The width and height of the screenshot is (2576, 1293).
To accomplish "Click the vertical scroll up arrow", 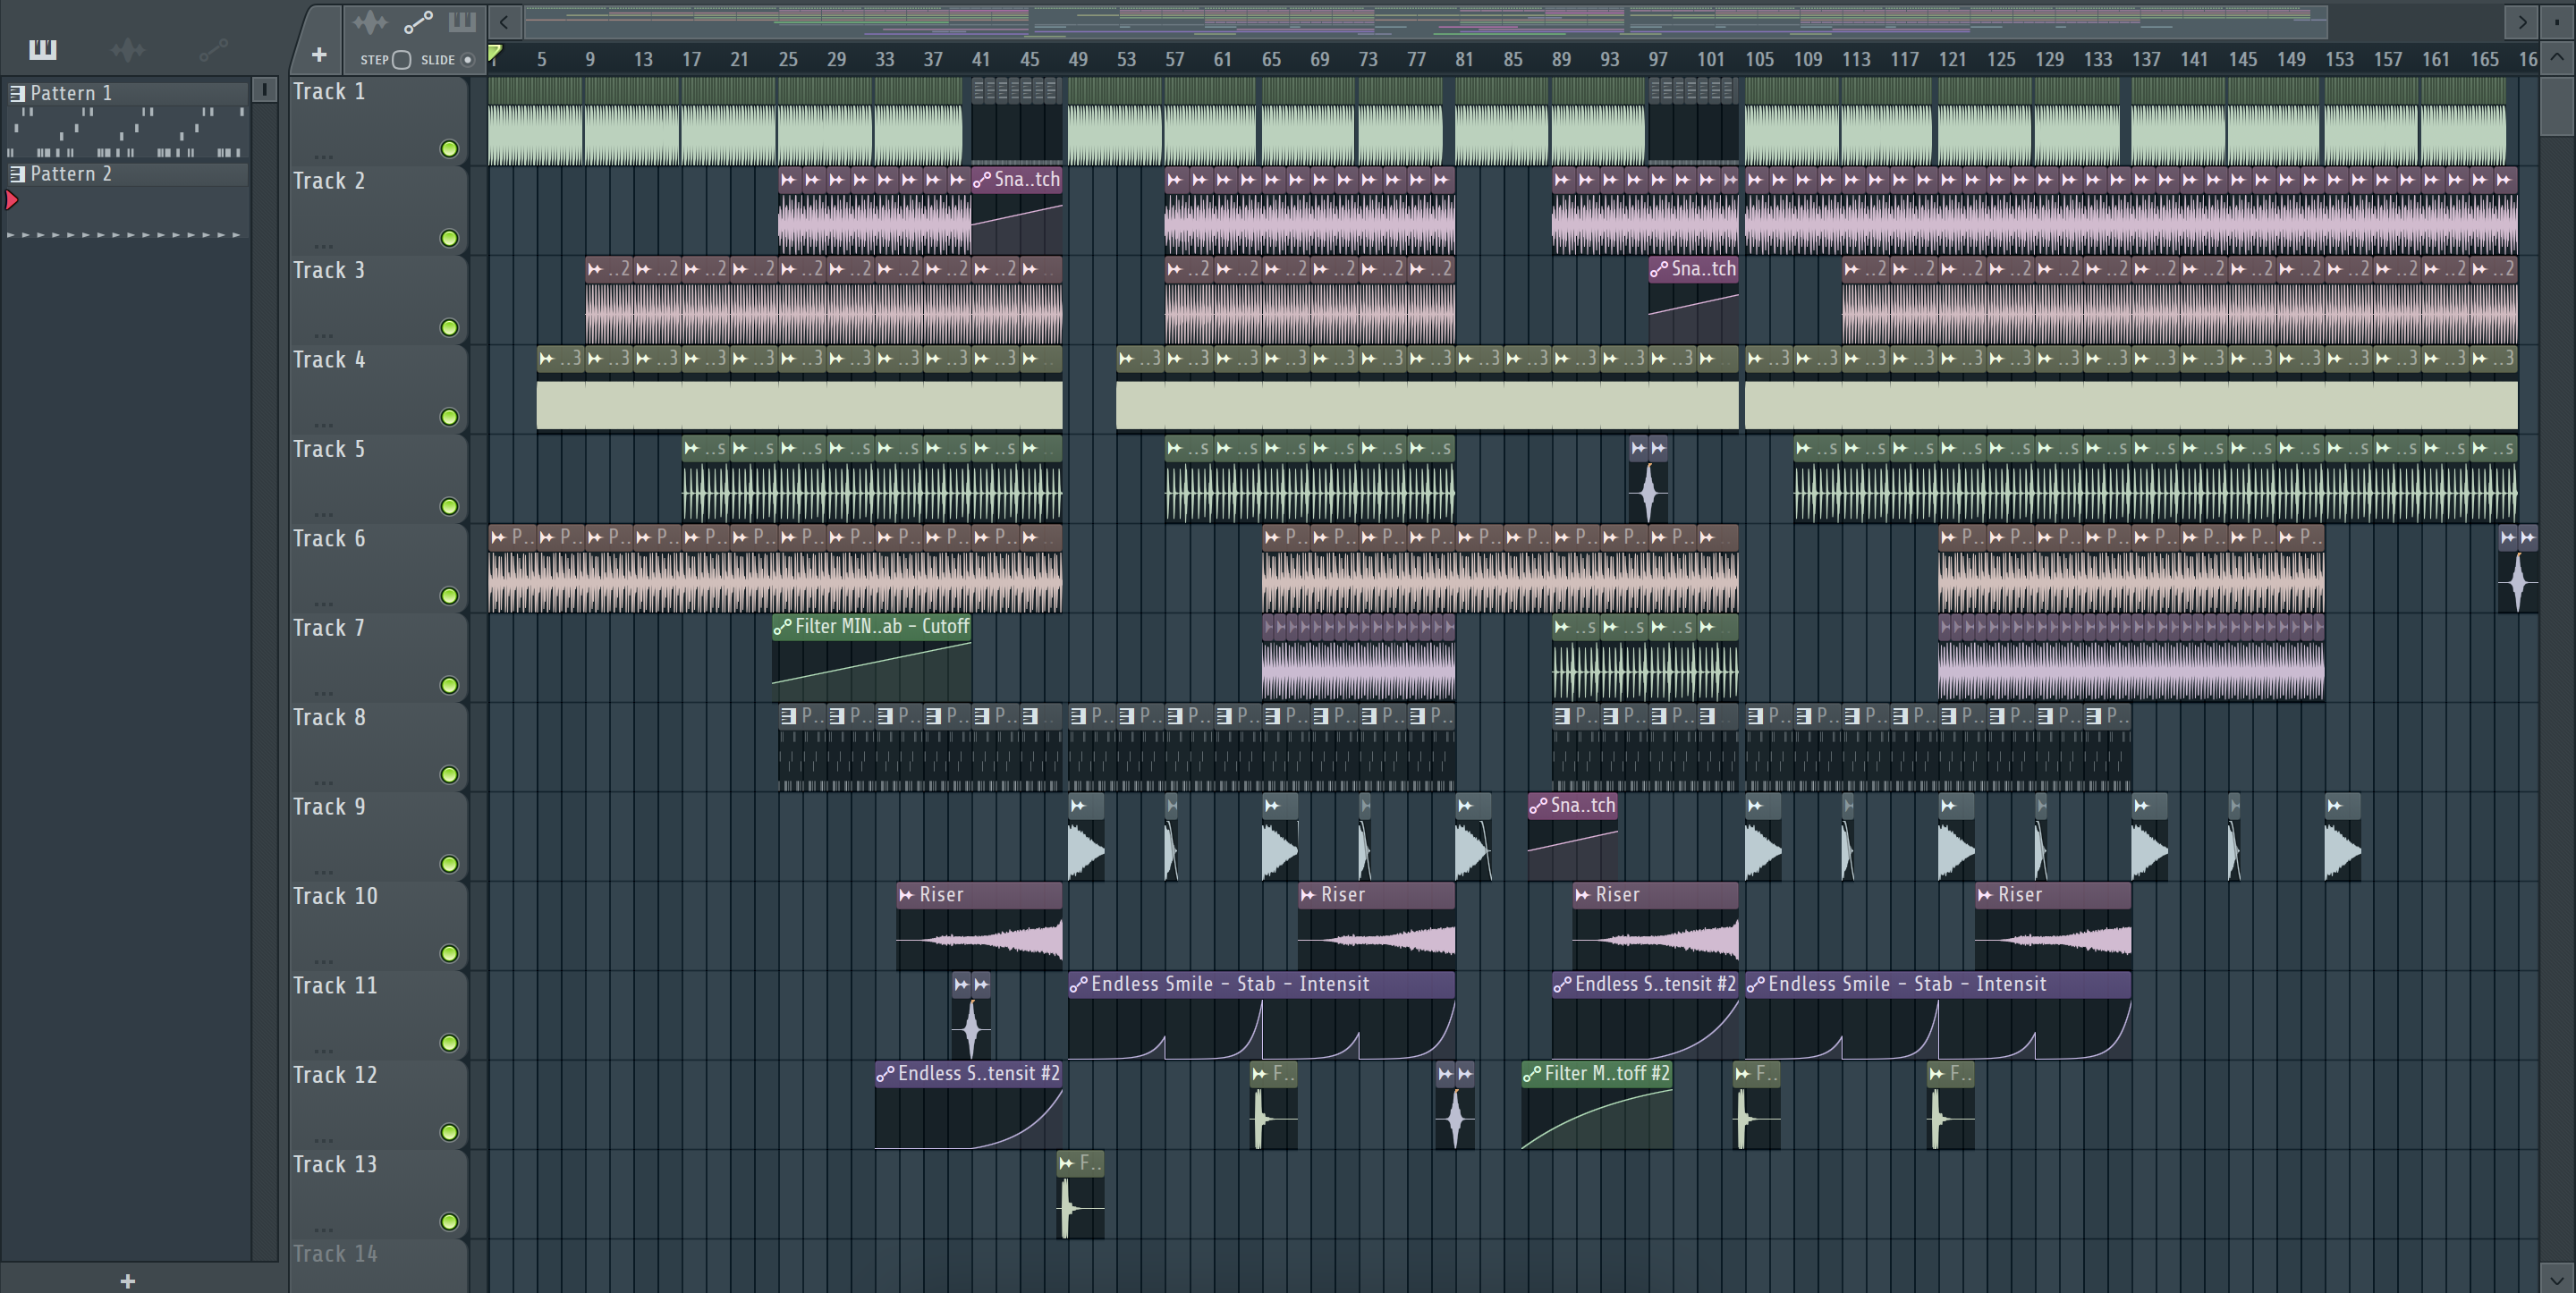I will click(2557, 58).
